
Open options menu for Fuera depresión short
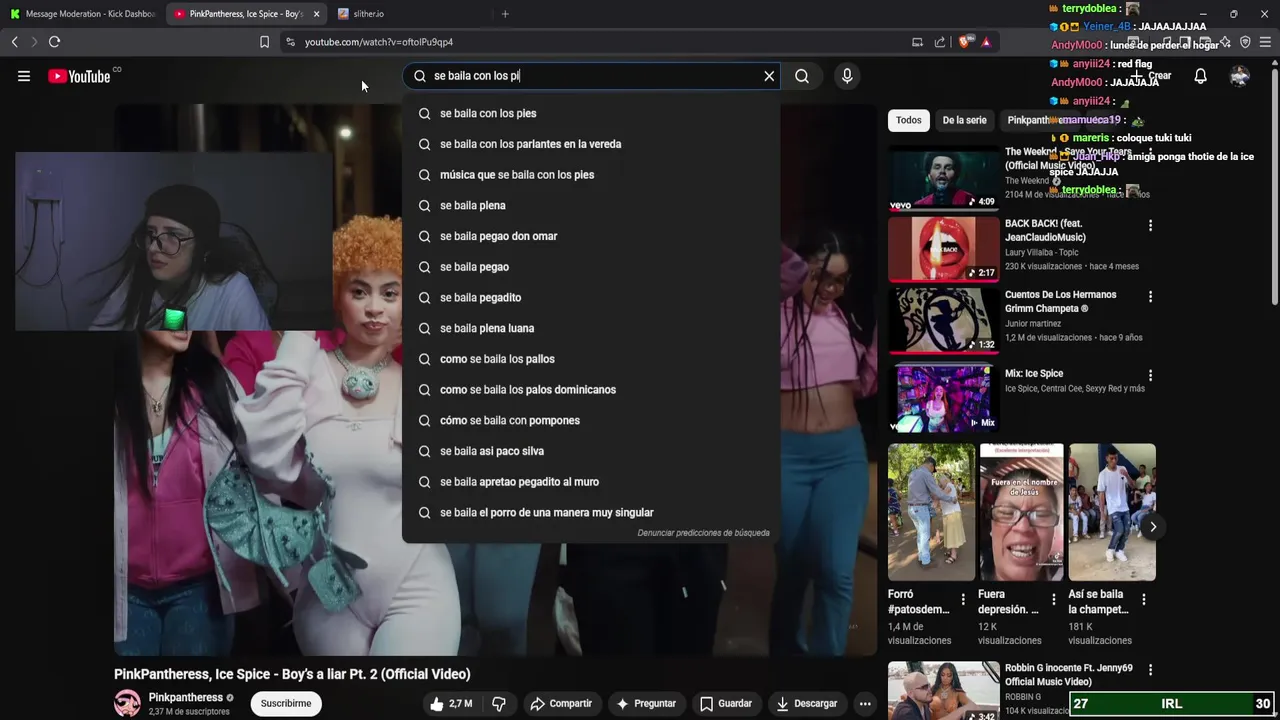(1053, 600)
